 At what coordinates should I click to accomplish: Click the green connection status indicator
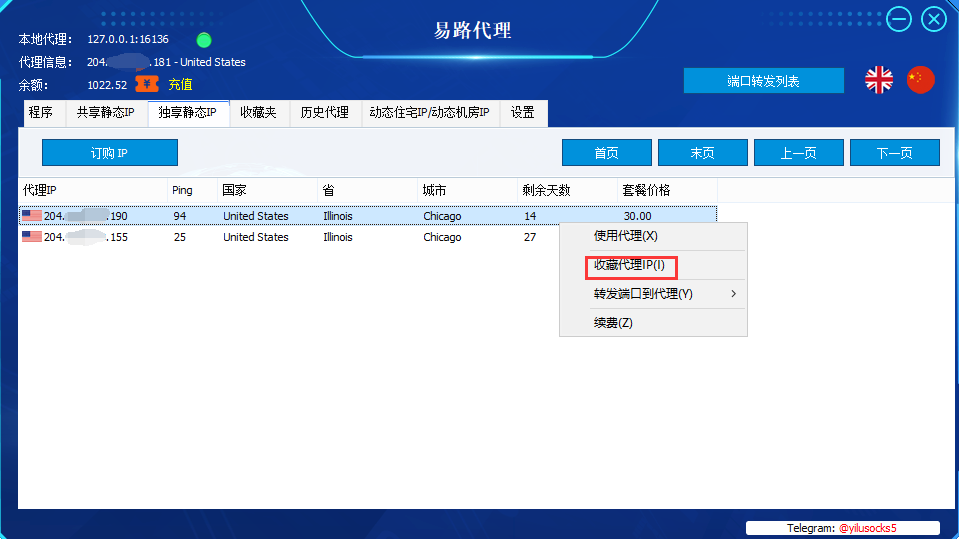204,40
